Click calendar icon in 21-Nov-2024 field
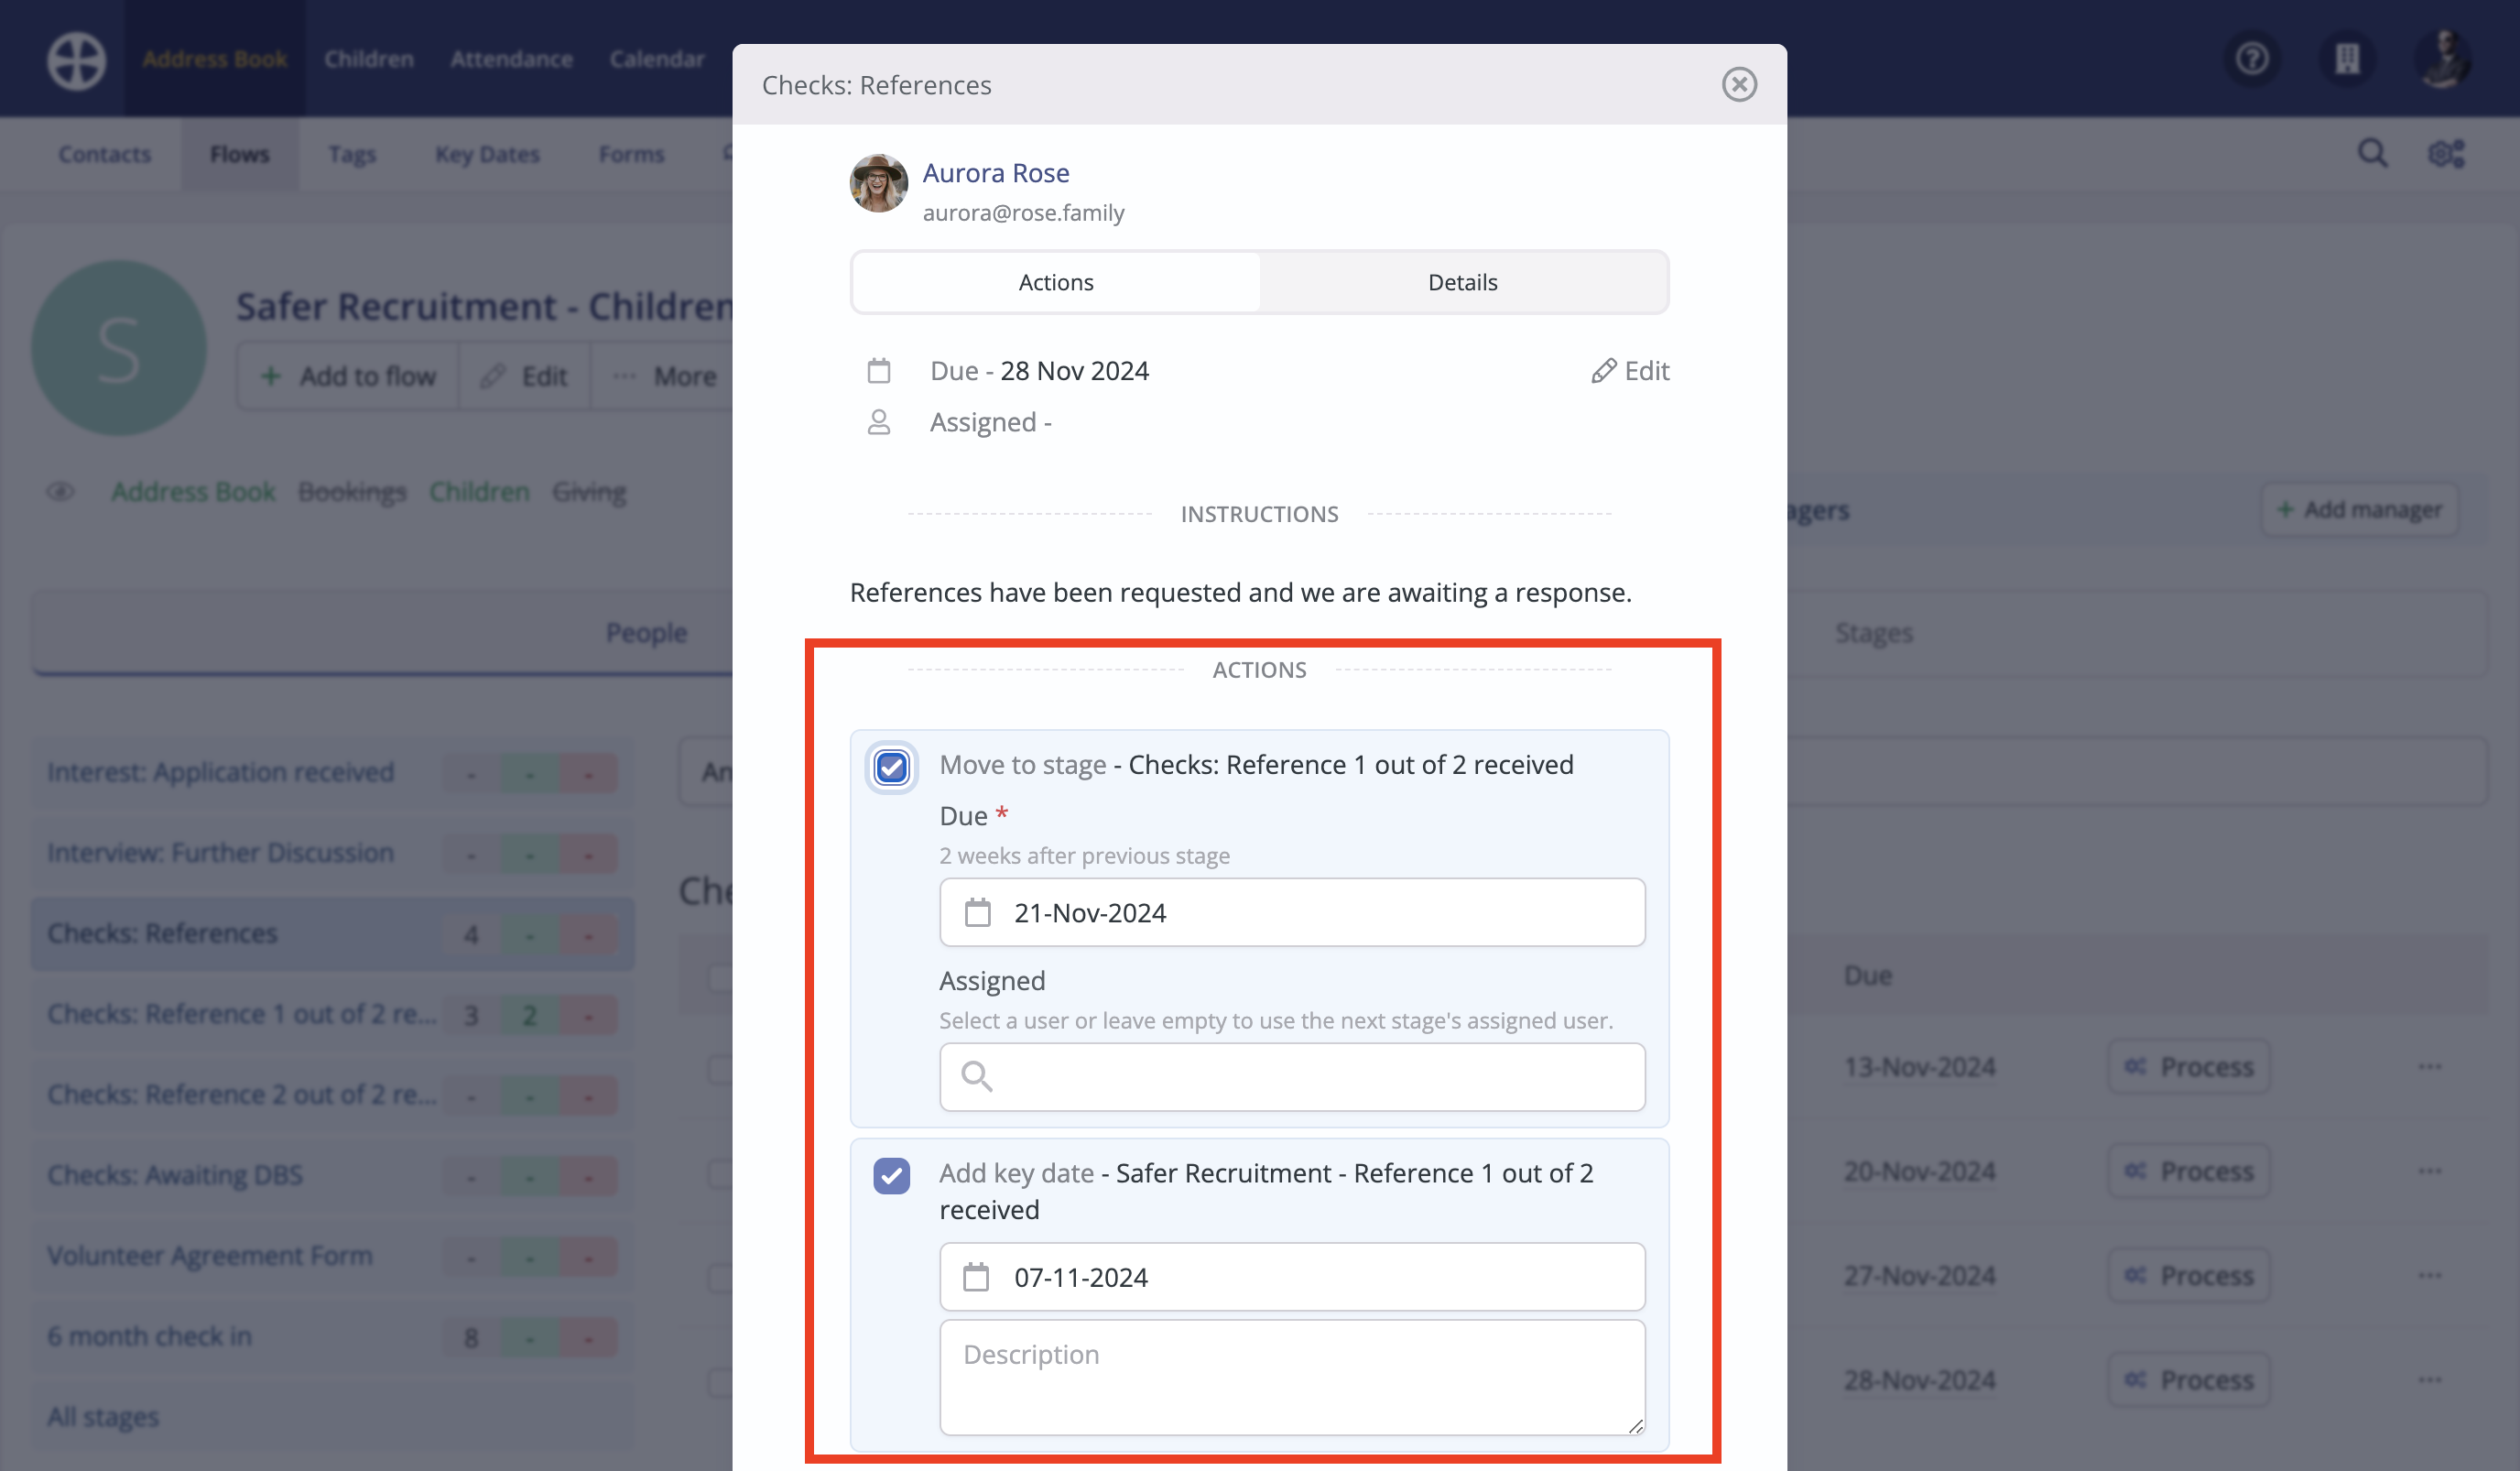The image size is (2520, 1471). point(977,913)
